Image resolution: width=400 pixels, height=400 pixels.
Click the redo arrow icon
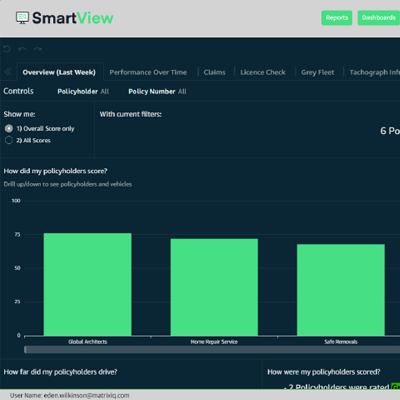click(38, 49)
